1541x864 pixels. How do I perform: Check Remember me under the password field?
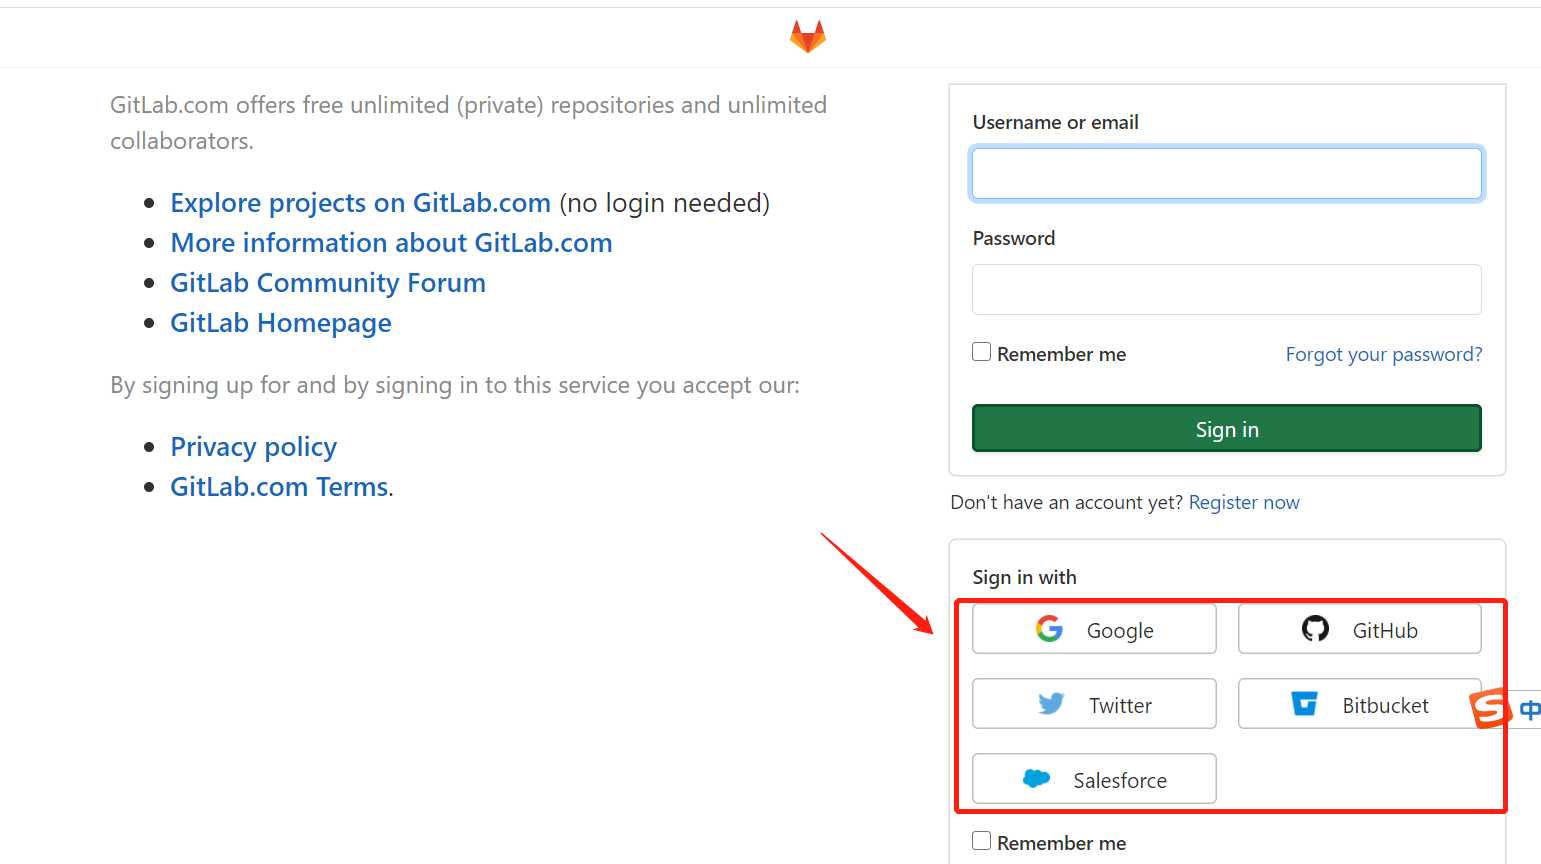click(982, 352)
